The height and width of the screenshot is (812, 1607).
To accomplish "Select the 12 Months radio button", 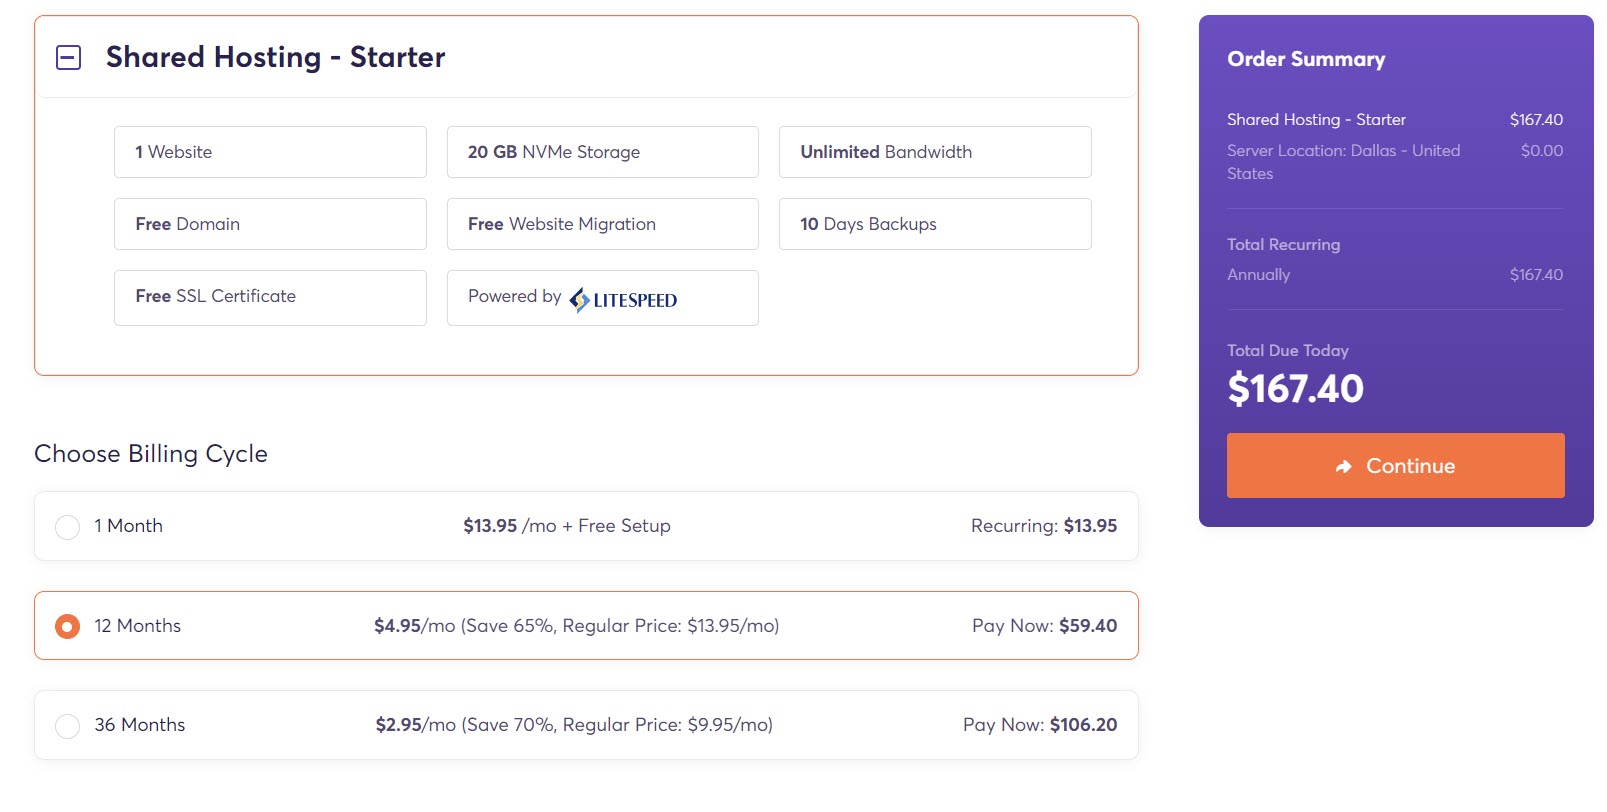I will (x=67, y=626).
